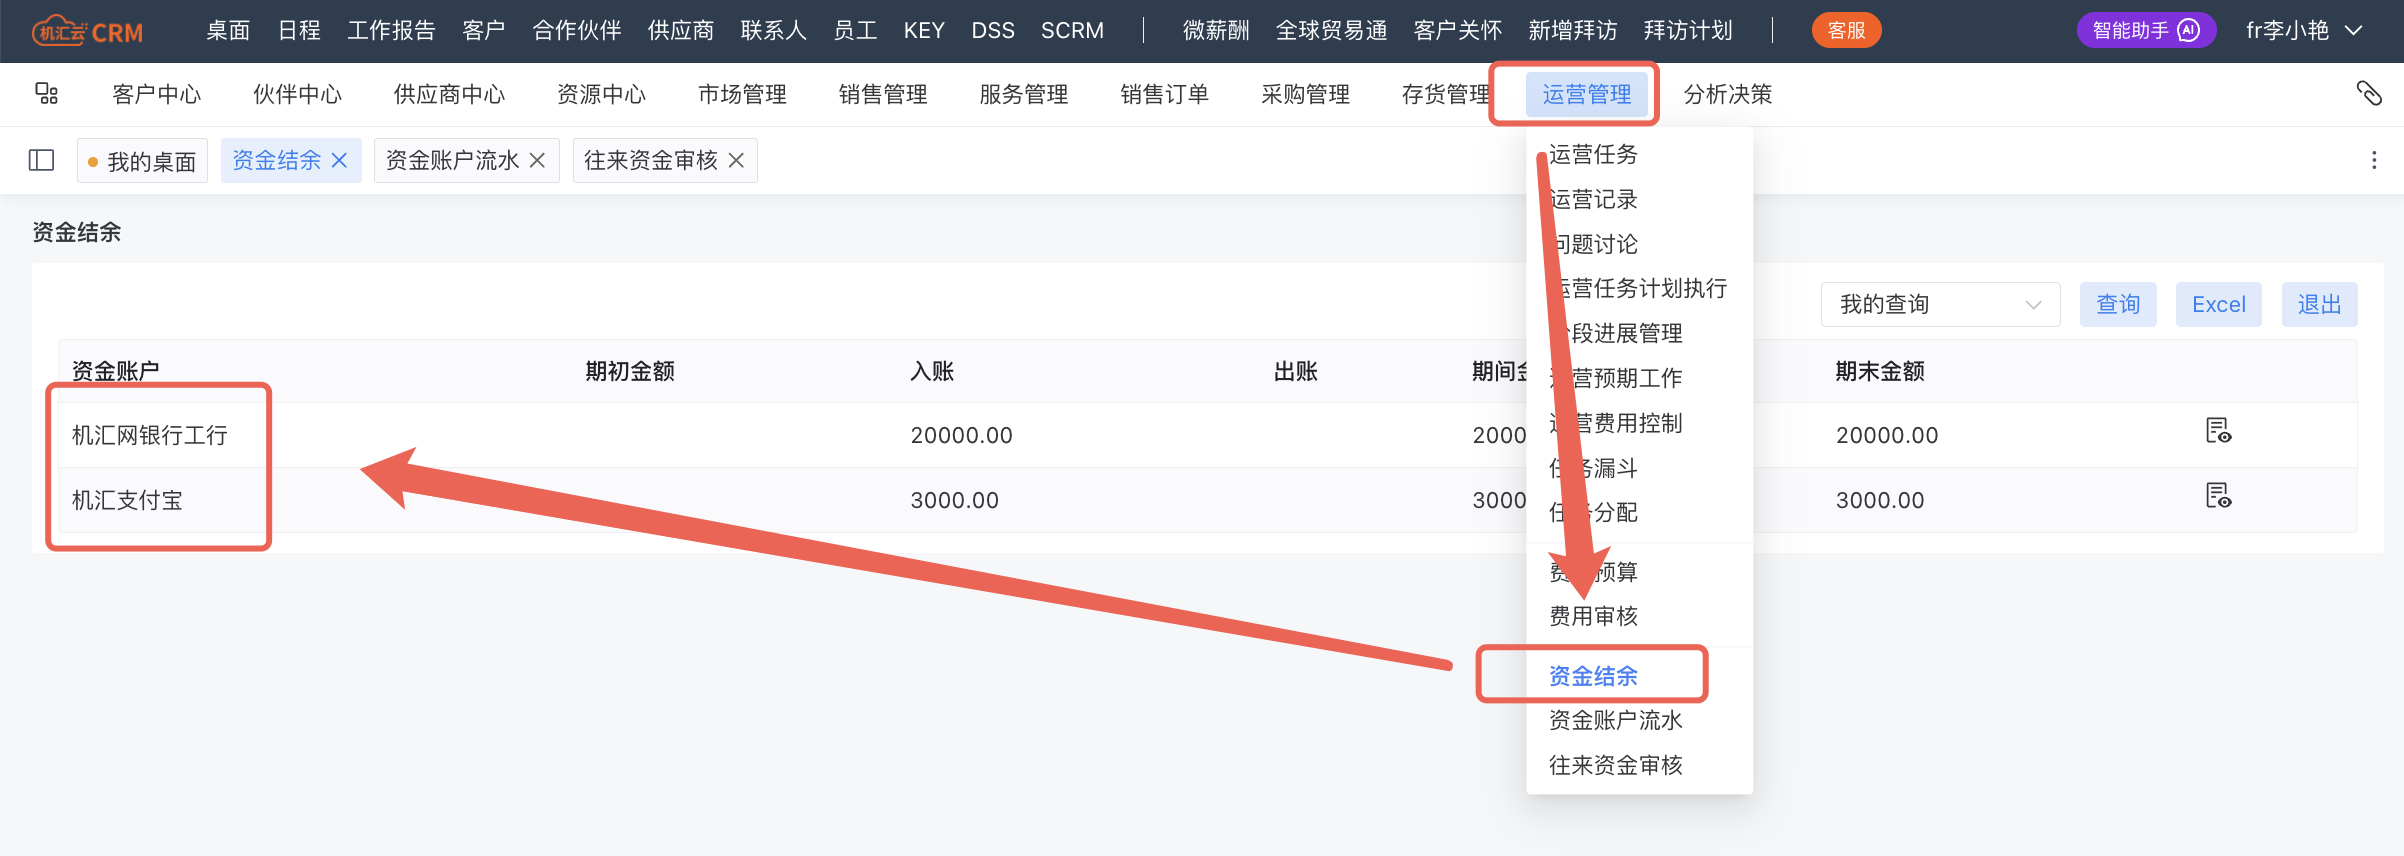
Task: Open 新增拜访 in top navigation
Action: coord(1573,31)
